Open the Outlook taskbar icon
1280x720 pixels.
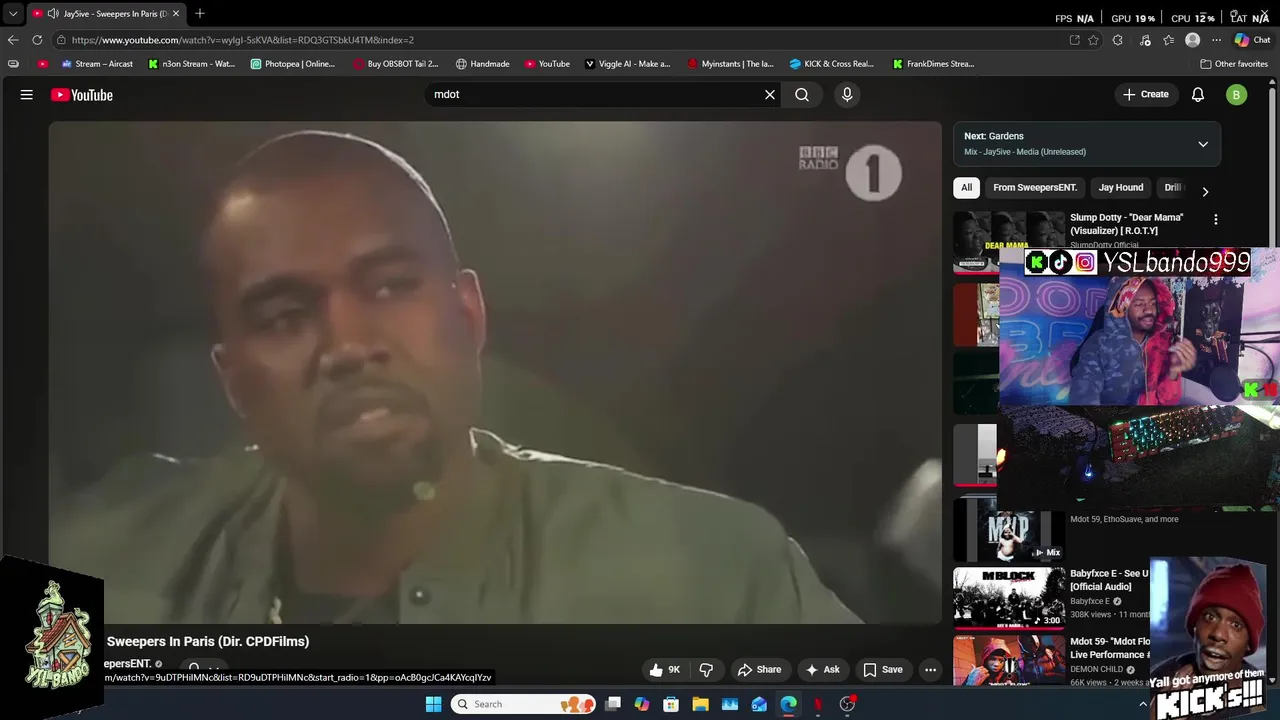(759, 704)
